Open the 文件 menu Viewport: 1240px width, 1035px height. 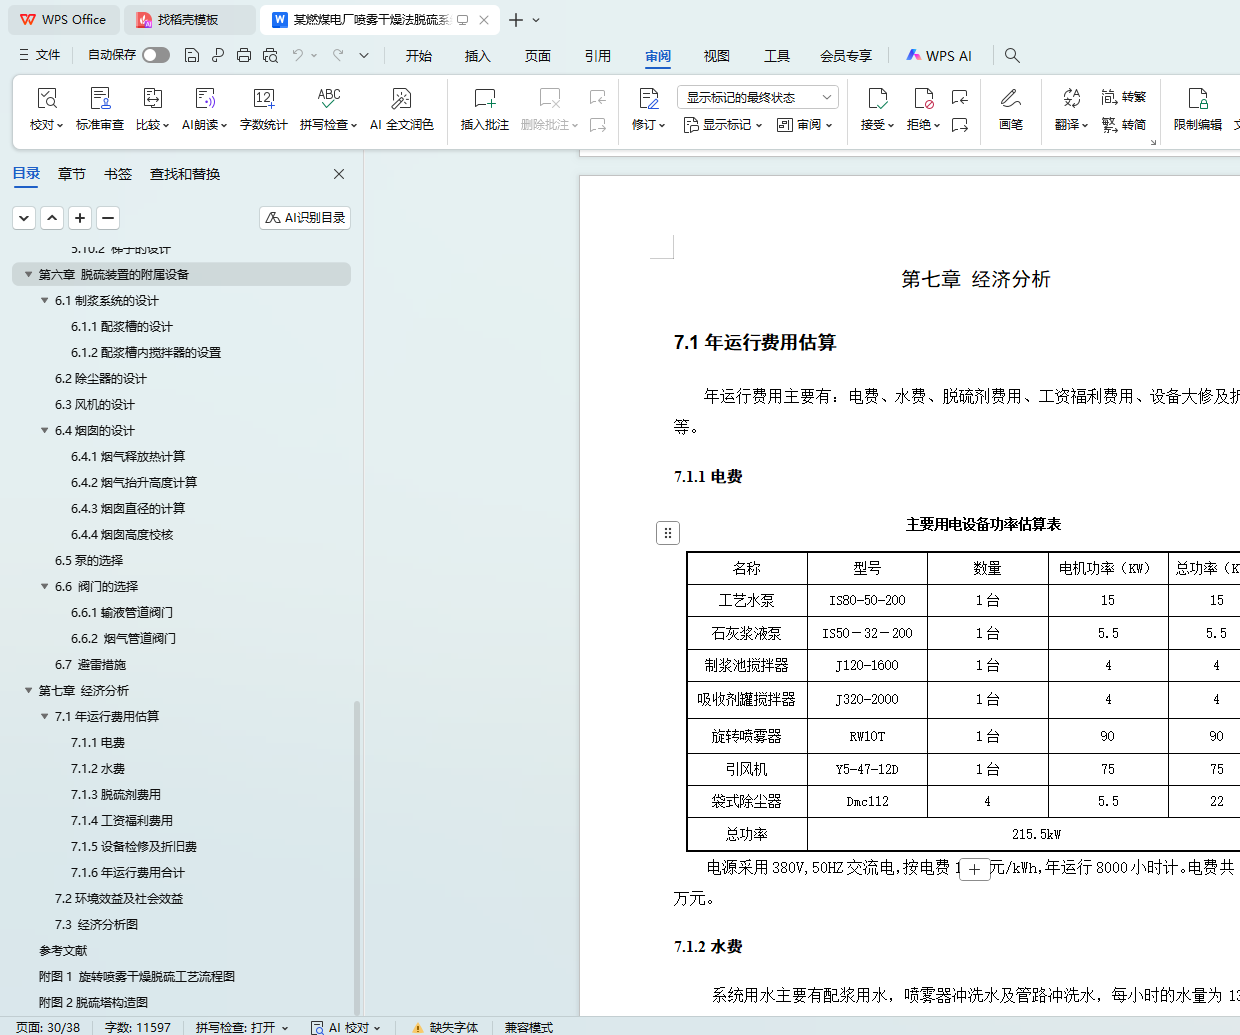coord(40,55)
